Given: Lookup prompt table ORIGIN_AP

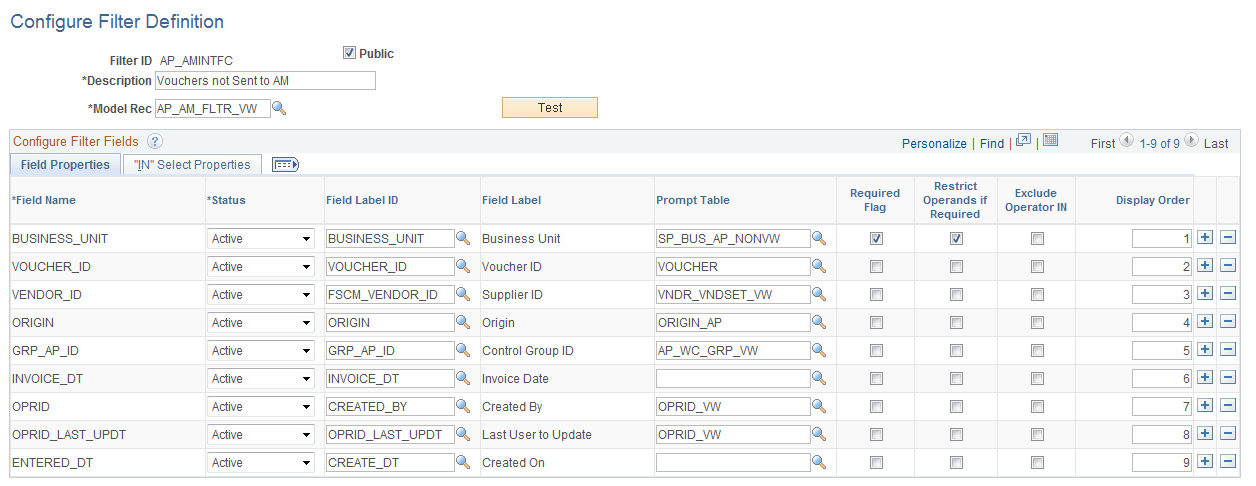Looking at the screenshot, I should tap(819, 323).
